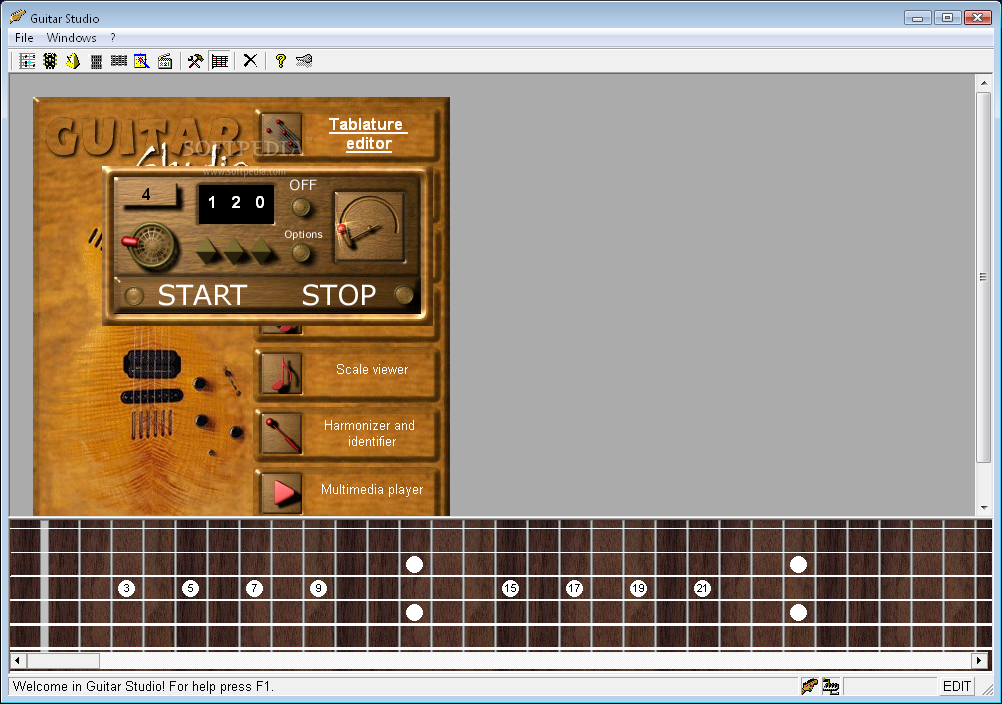Open the File menu
The image size is (1002, 704).
(x=24, y=38)
